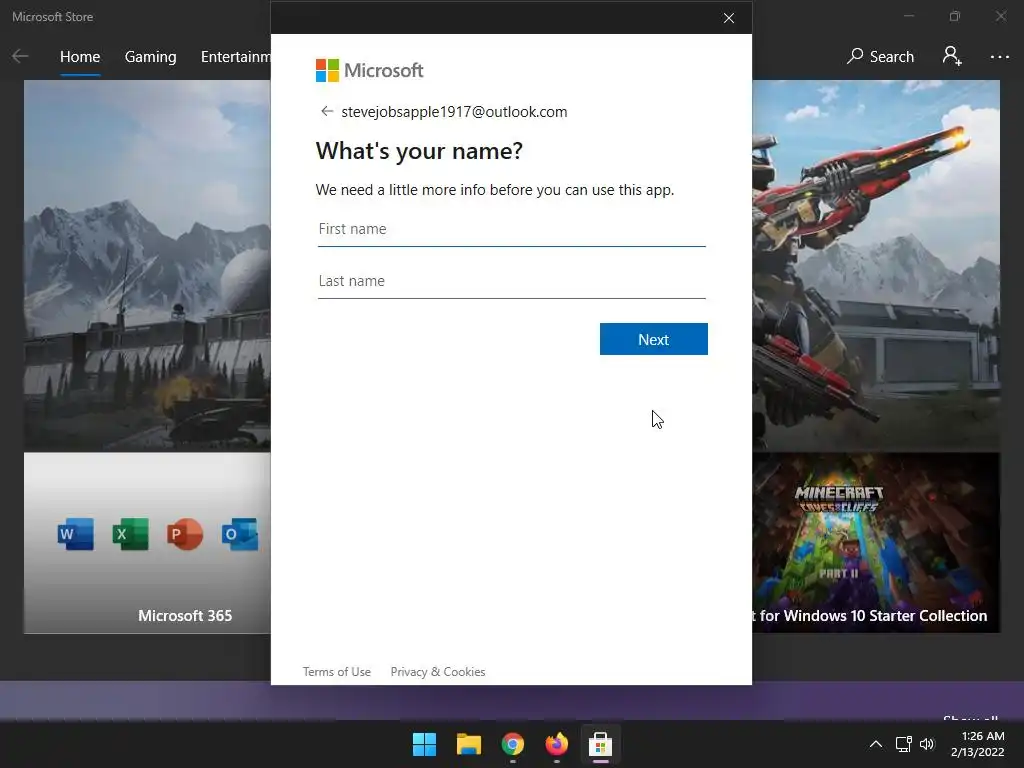Switch to the Gaming tab
This screenshot has width=1024, height=768.
point(150,57)
